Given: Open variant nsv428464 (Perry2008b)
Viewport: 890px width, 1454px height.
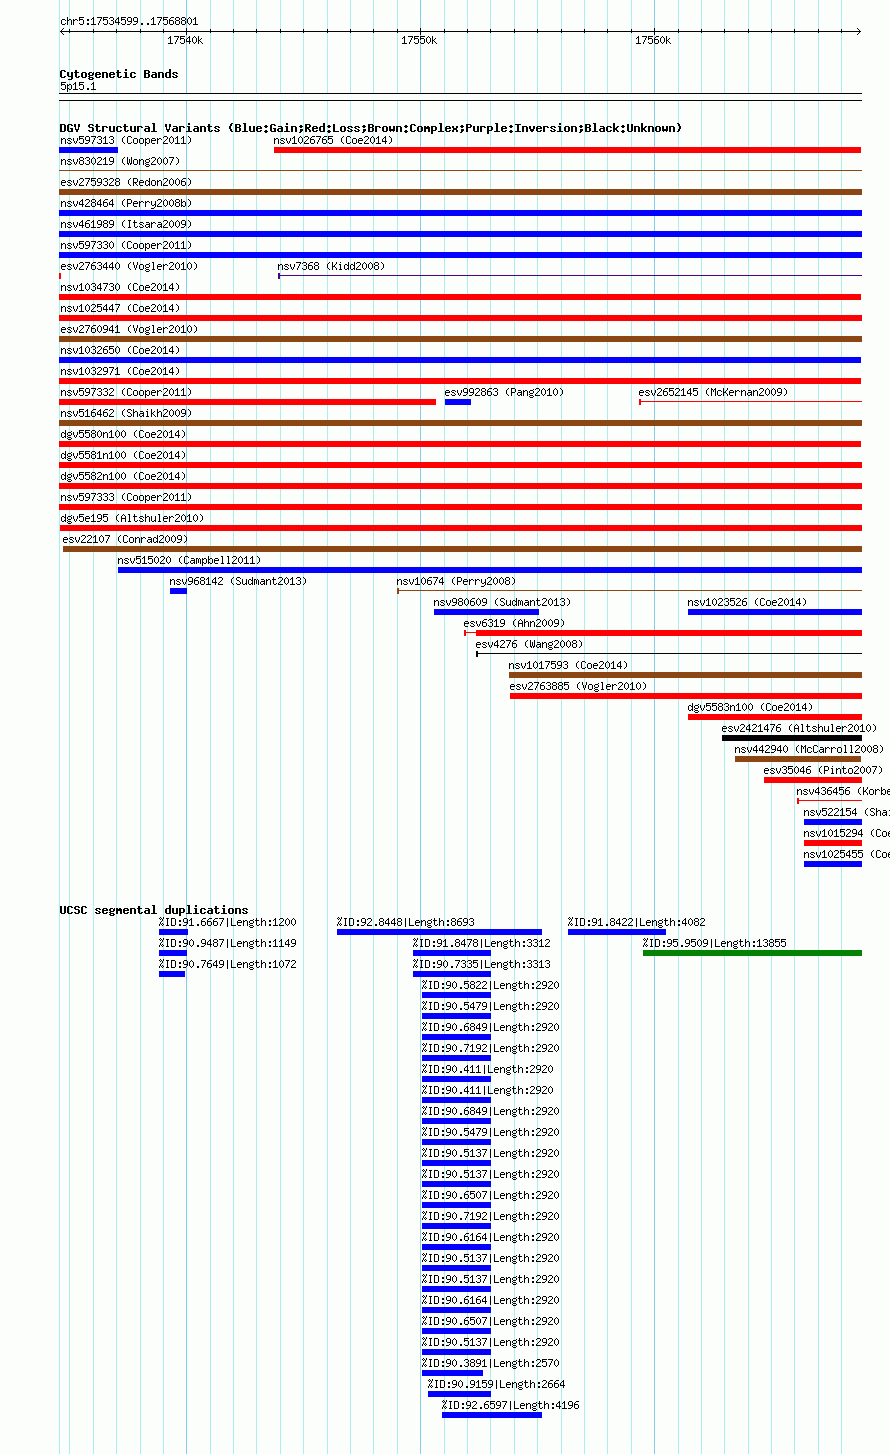Looking at the screenshot, I should 126,204.
